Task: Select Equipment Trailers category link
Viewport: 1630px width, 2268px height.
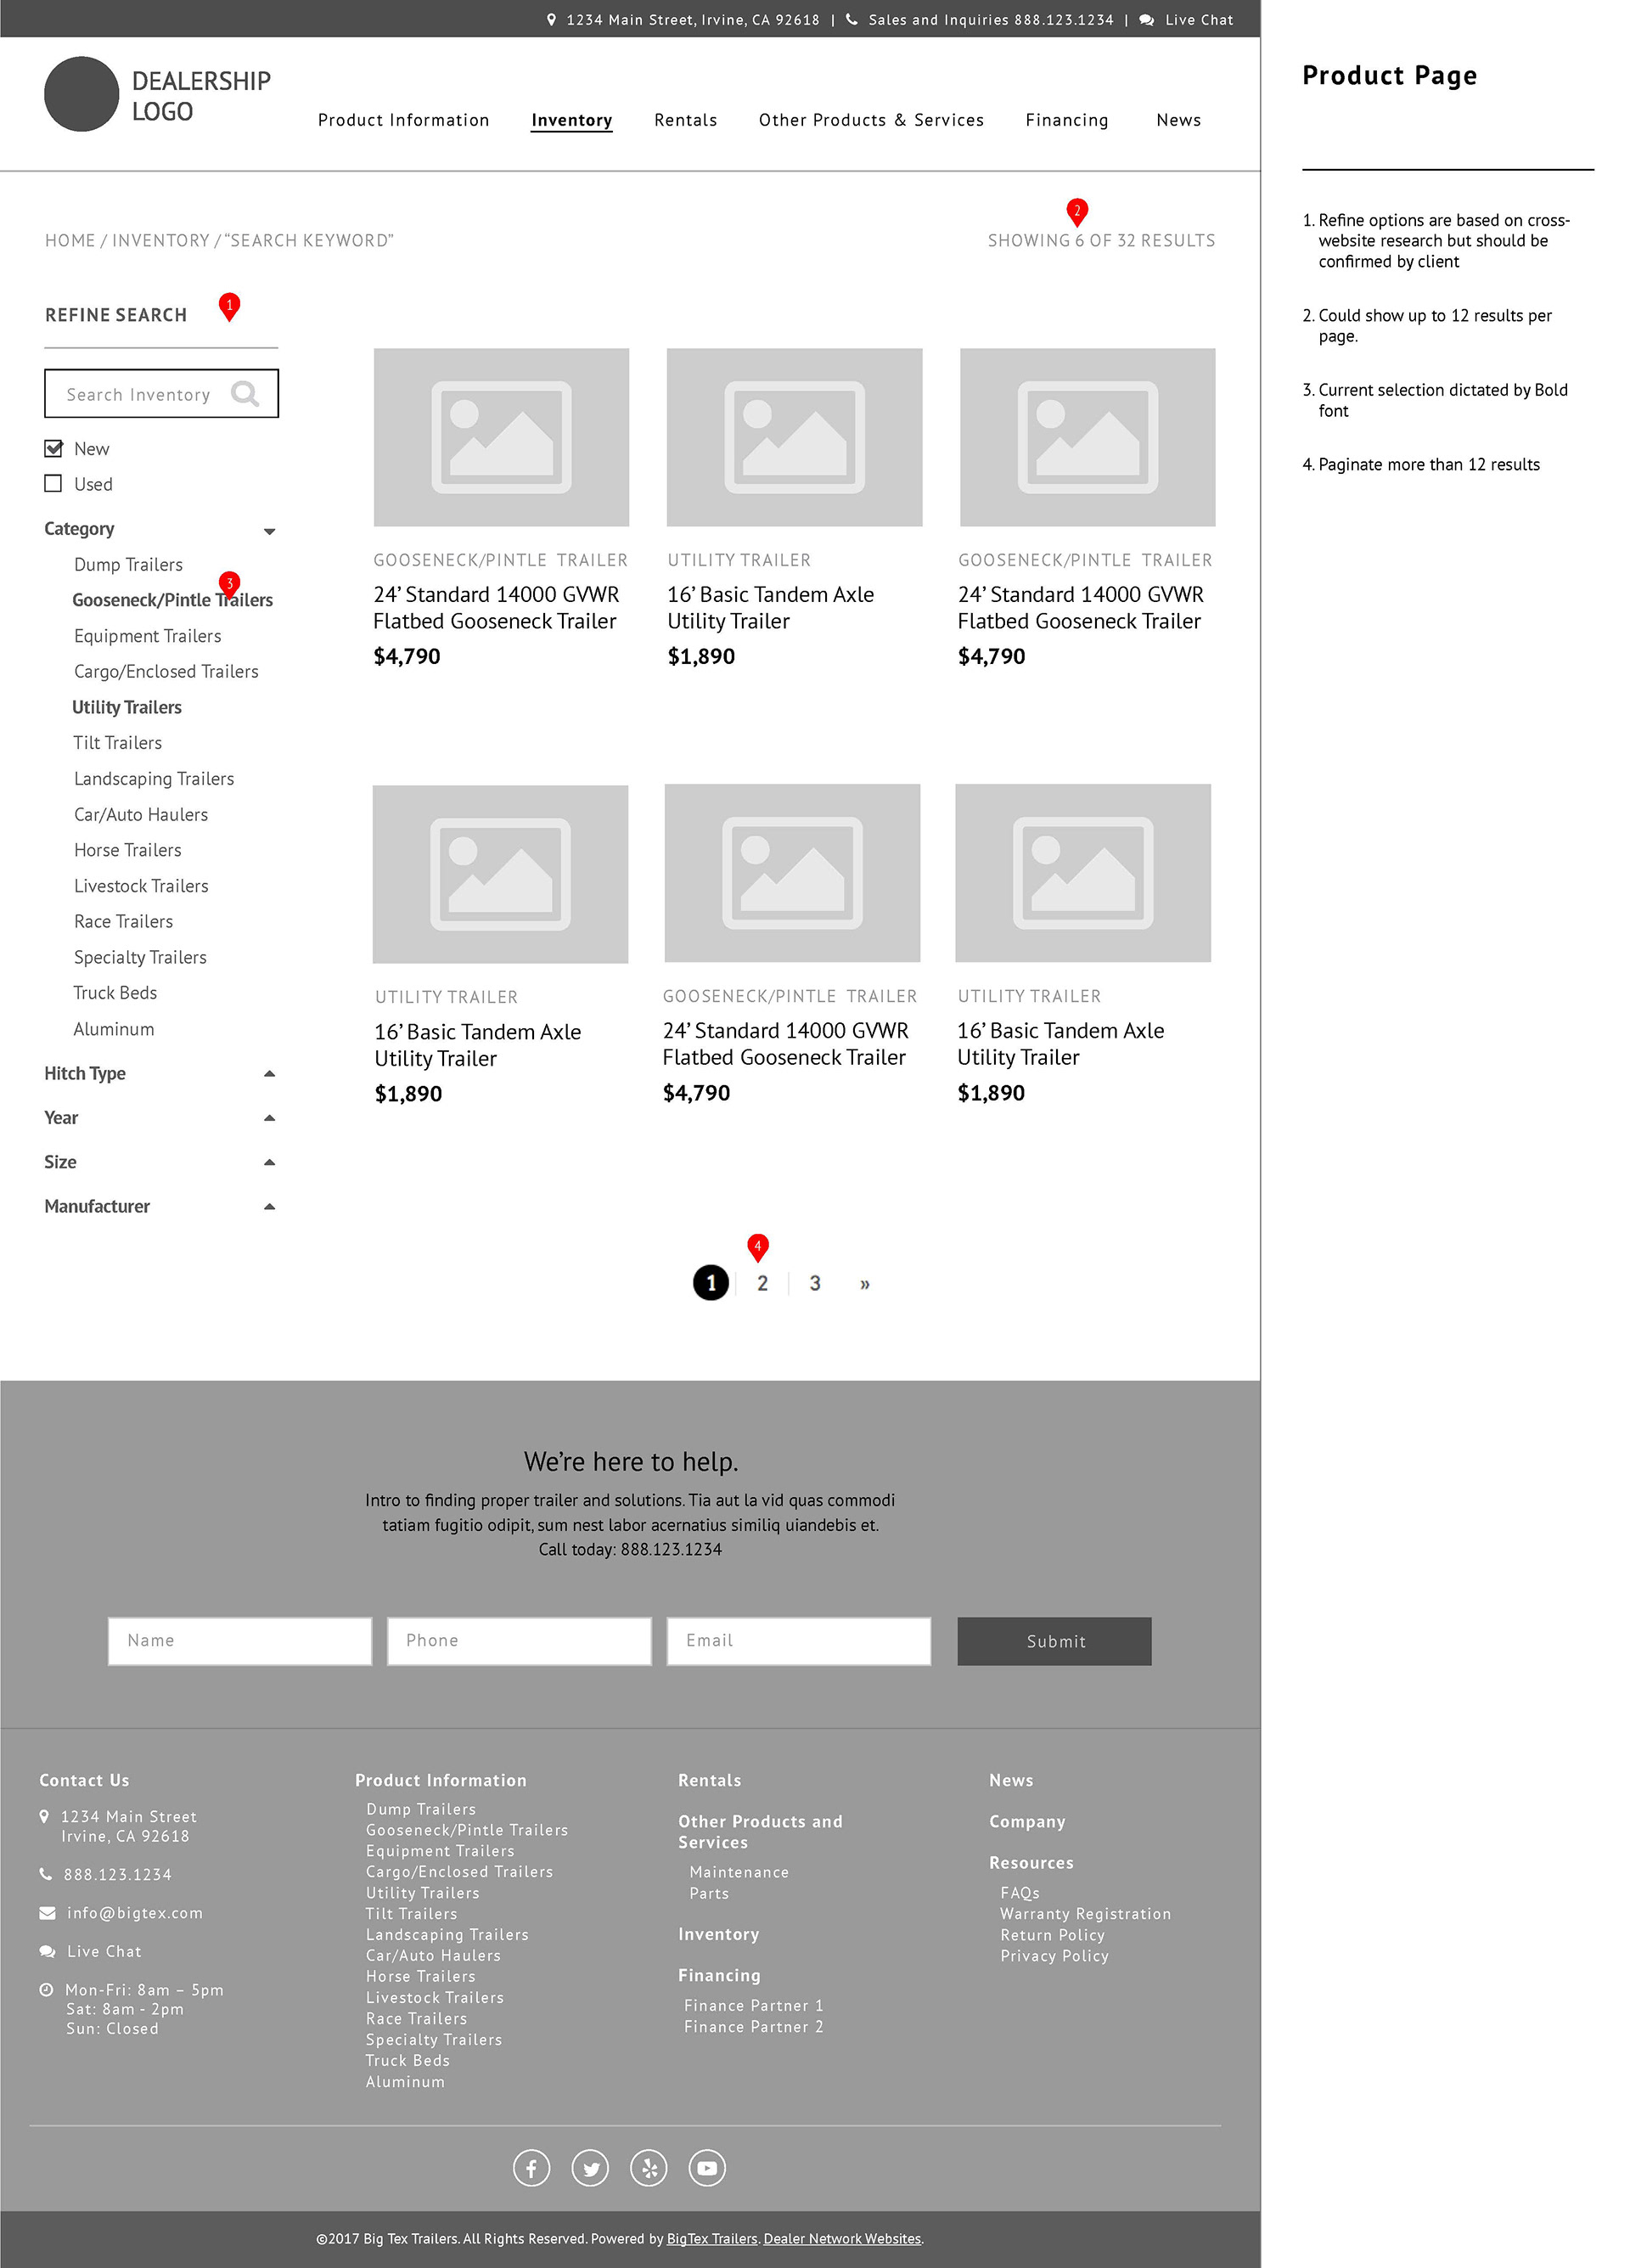Action: point(147,636)
